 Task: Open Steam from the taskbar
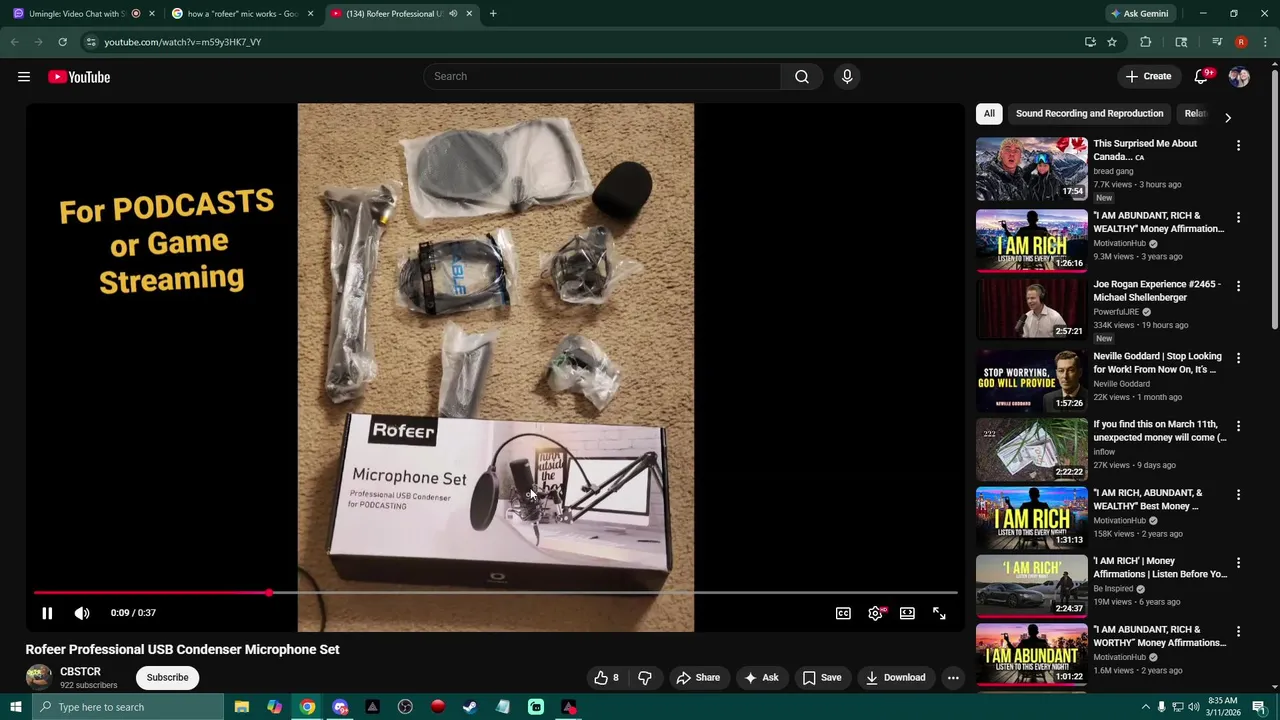tap(470, 707)
